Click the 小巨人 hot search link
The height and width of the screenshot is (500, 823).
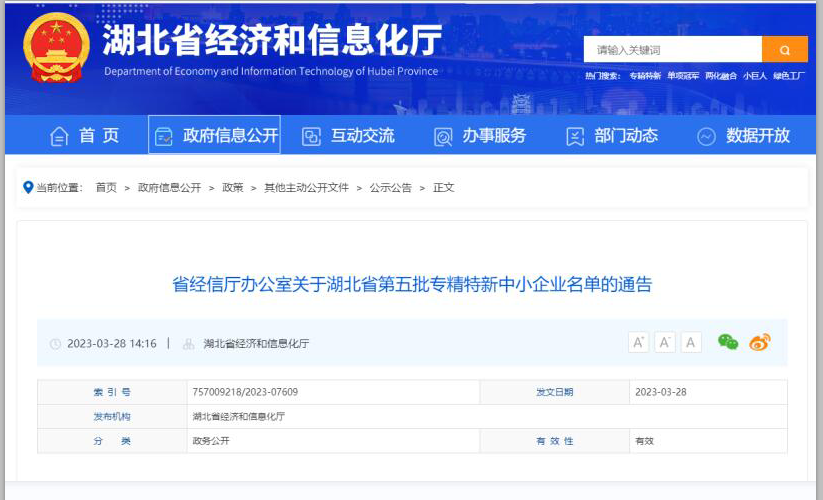point(754,76)
